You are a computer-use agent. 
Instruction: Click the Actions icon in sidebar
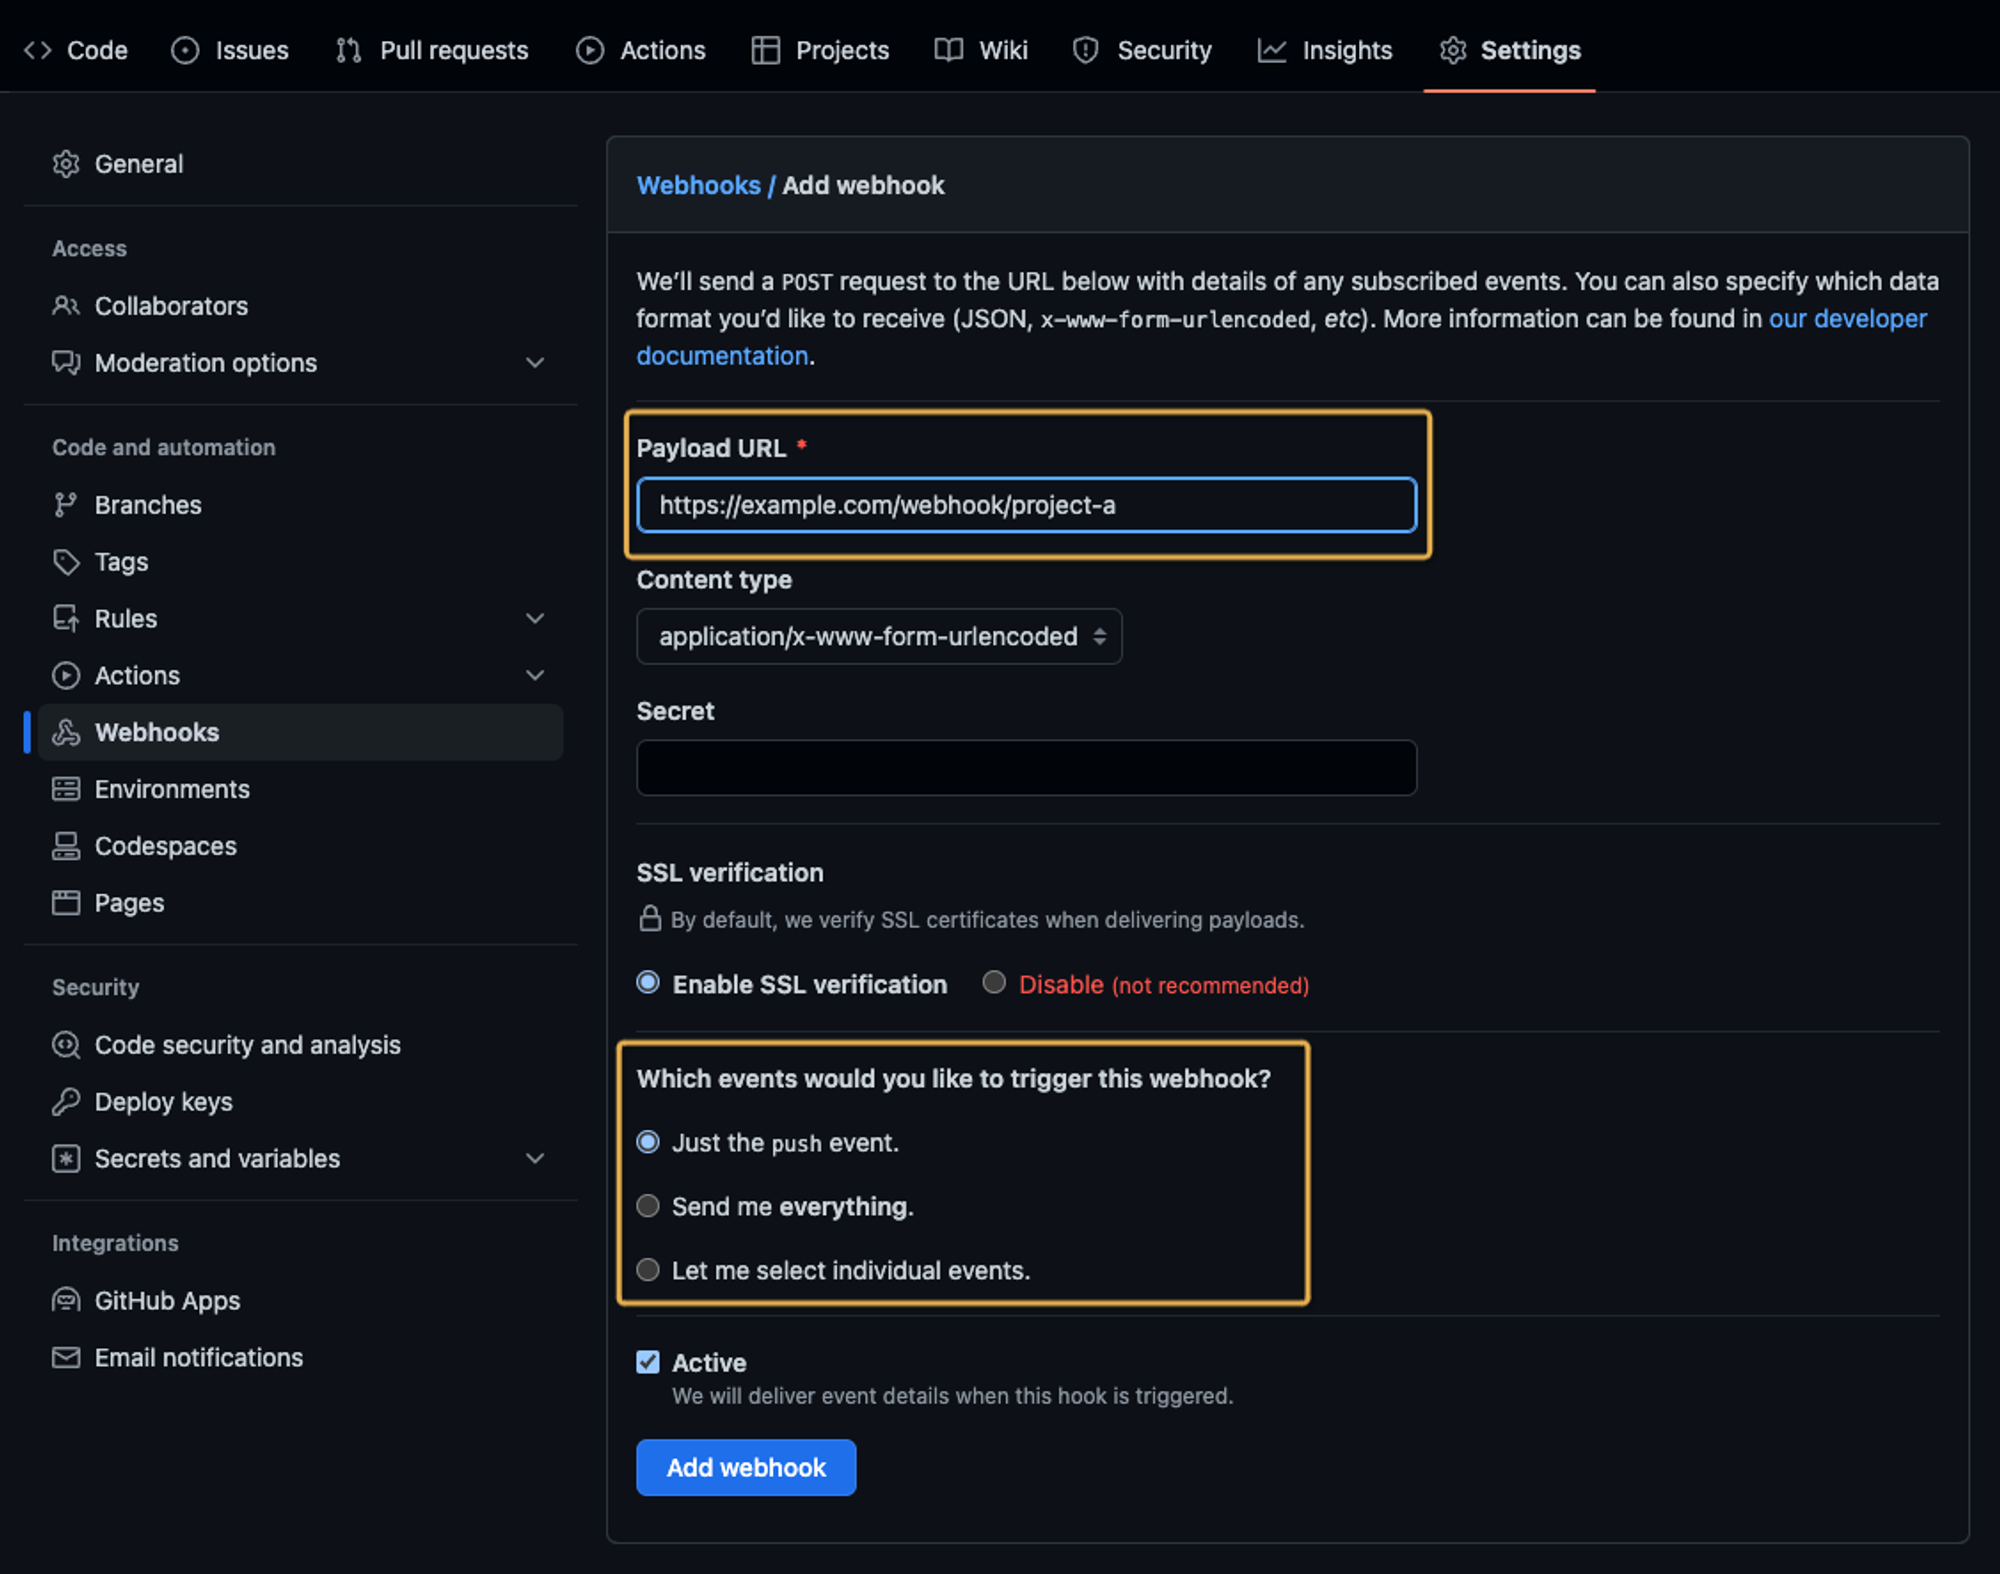tap(67, 673)
